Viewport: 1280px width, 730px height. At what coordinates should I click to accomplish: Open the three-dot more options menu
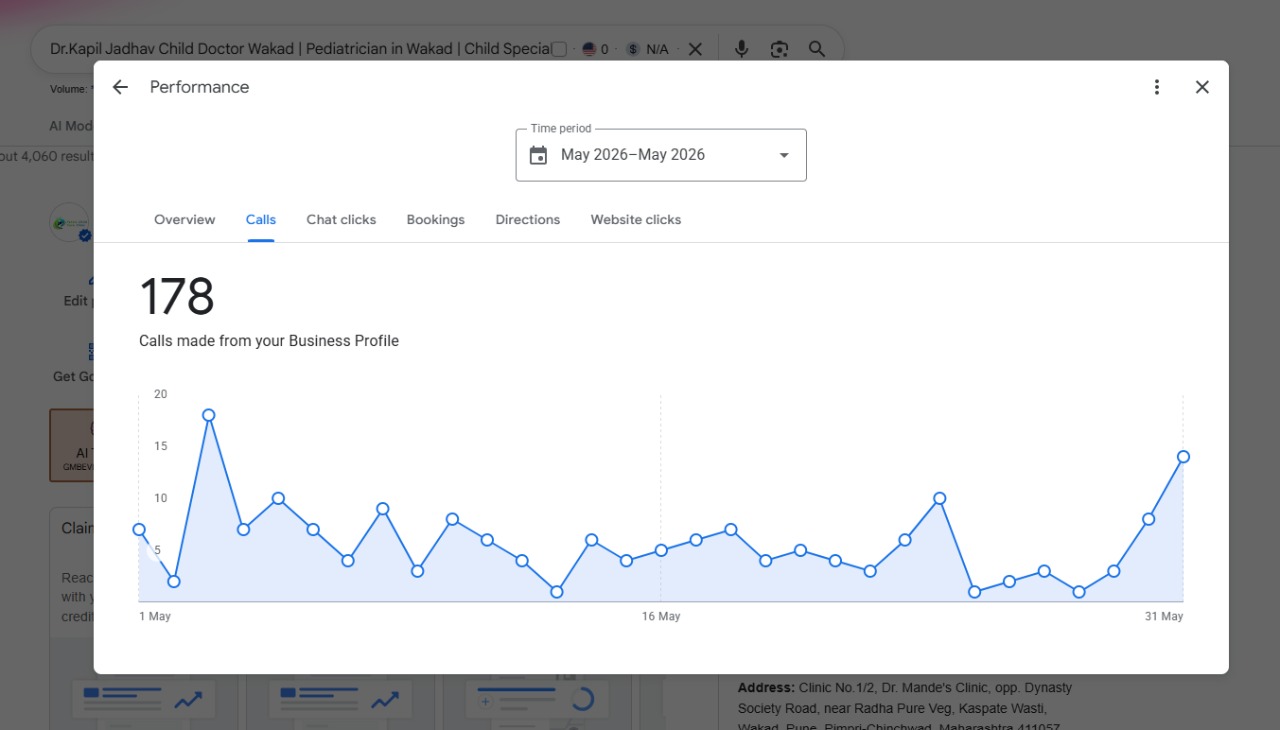[x=1157, y=87]
